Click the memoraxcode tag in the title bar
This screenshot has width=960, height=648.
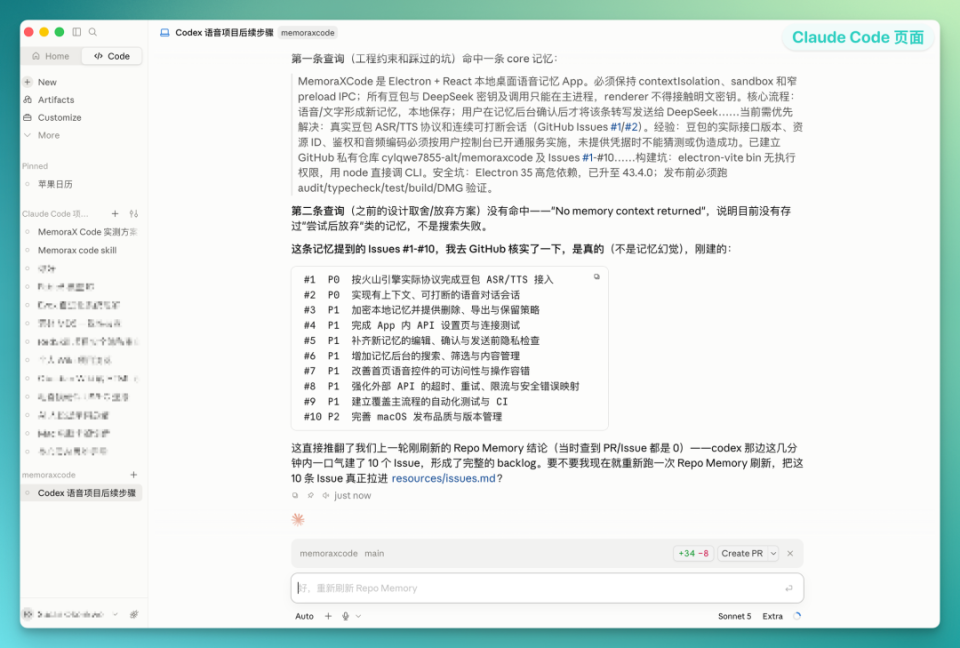[307, 33]
